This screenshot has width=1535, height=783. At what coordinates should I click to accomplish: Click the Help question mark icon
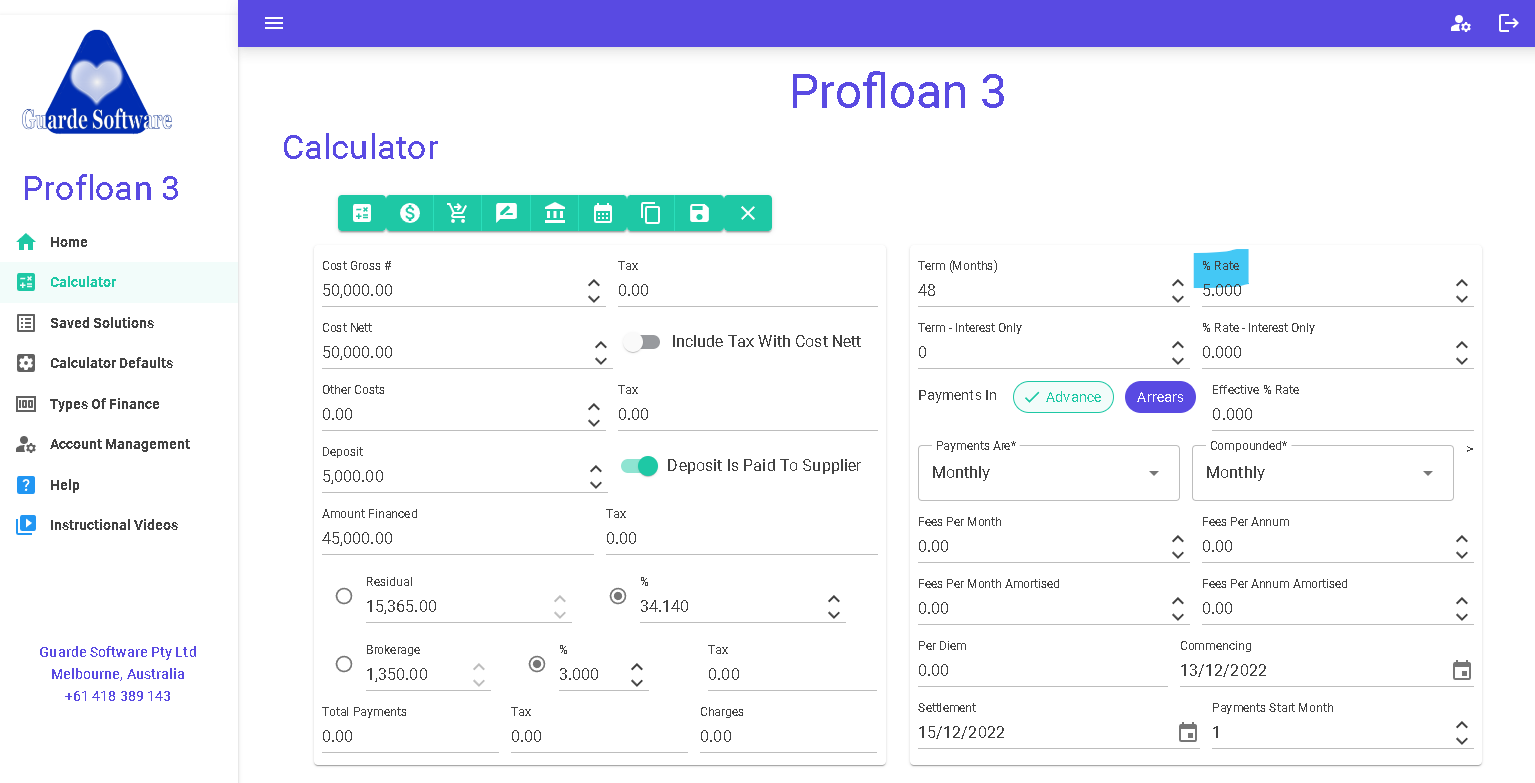pyautogui.click(x=26, y=485)
